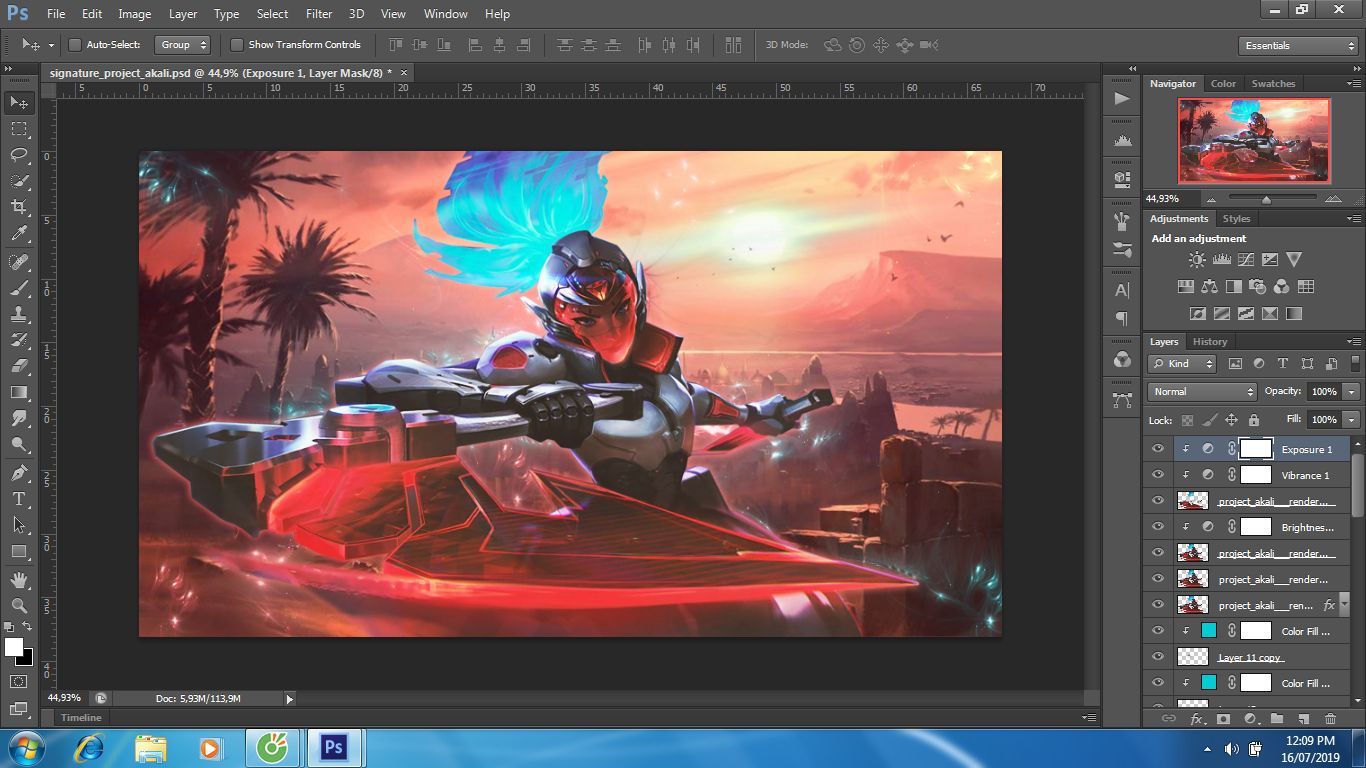1366x768 pixels.
Task: Create a new layer group
Action: coord(1277,719)
